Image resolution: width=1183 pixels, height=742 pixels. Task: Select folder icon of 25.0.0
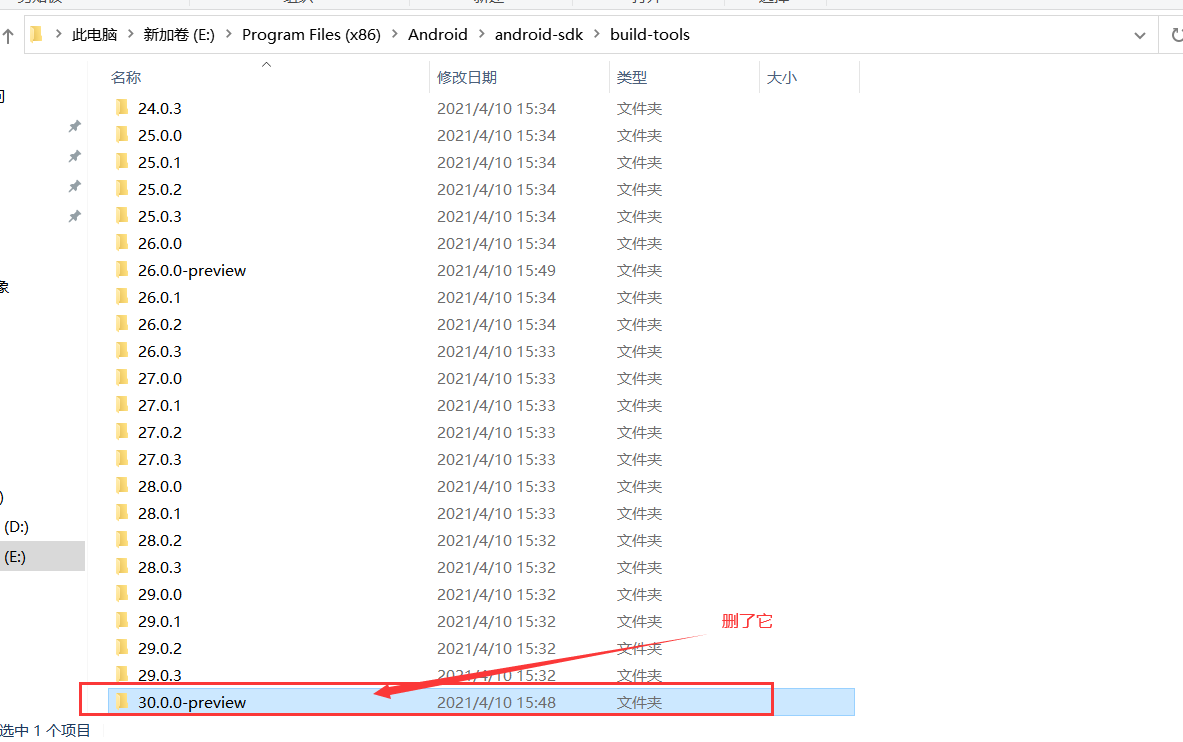coord(122,134)
